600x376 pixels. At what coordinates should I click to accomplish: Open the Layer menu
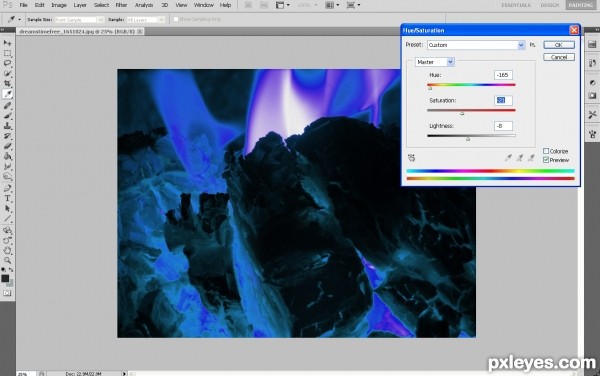click(80, 5)
